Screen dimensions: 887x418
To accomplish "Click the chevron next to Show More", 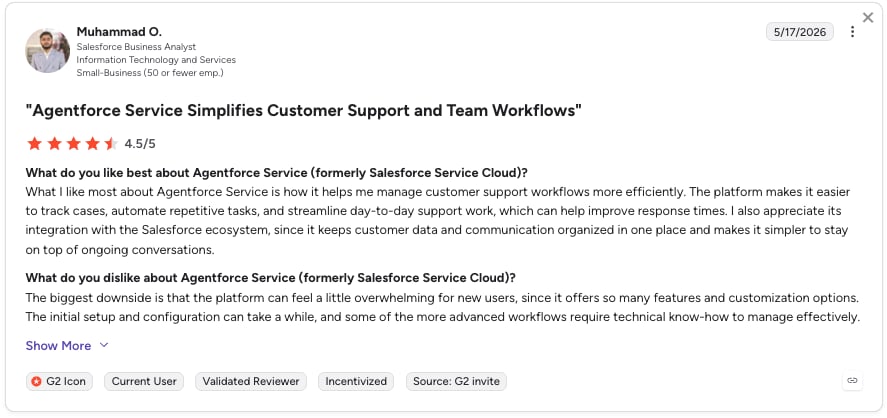I will pos(104,345).
